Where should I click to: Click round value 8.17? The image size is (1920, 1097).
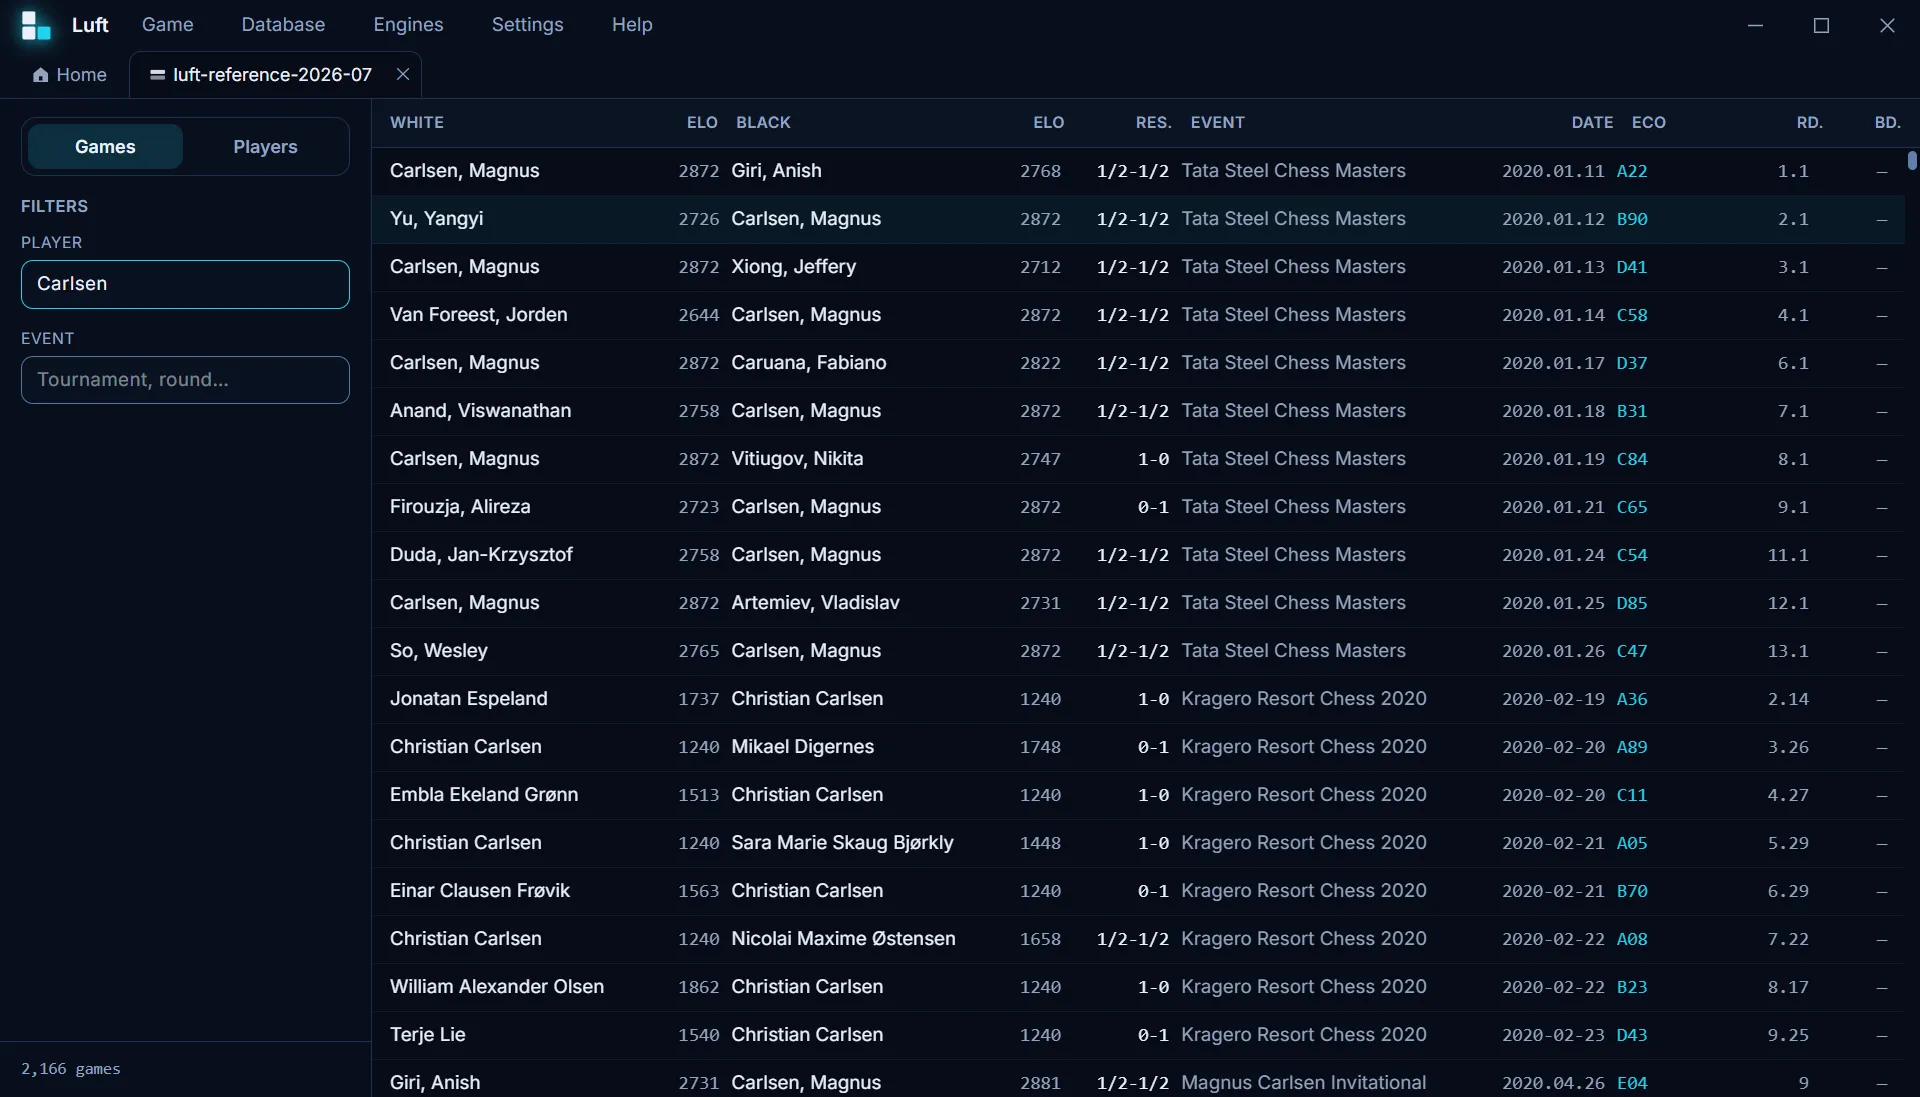click(x=1788, y=987)
